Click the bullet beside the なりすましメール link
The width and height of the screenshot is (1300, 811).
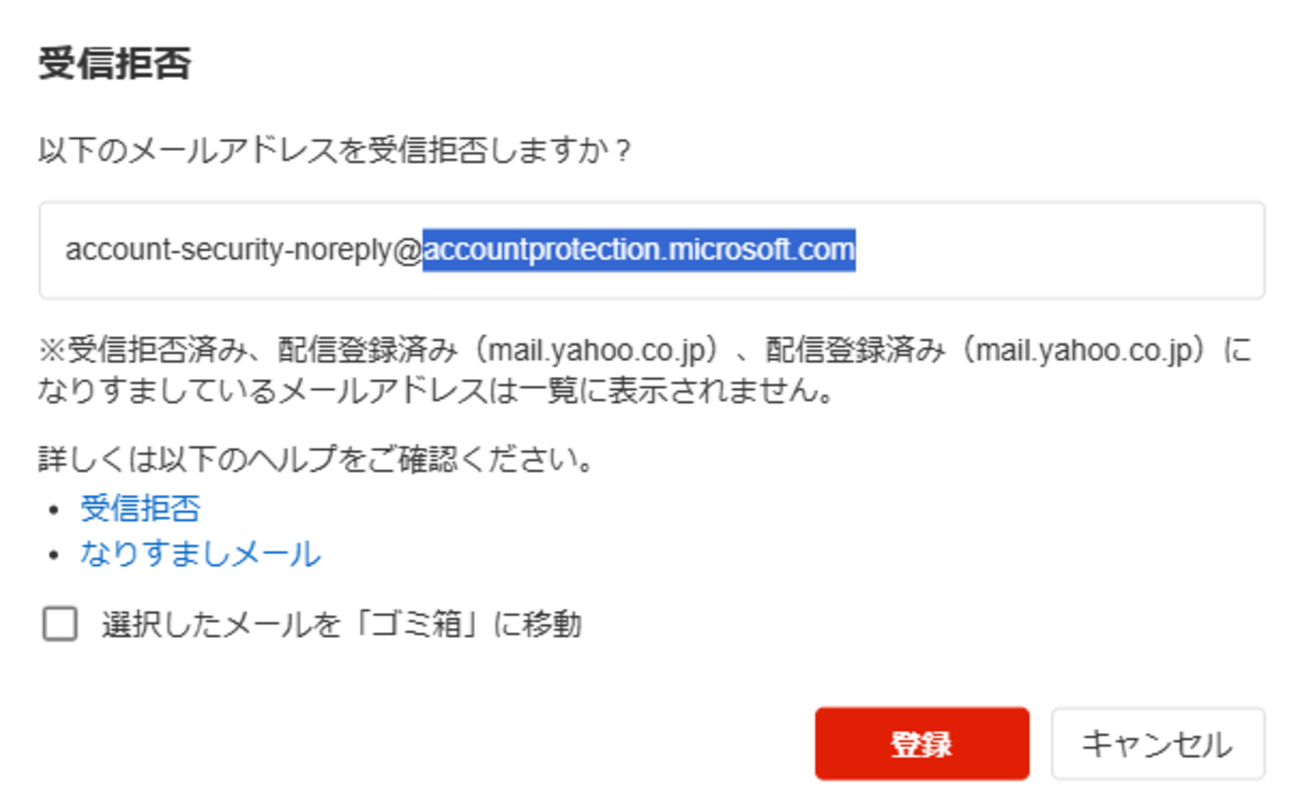coord(53,555)
